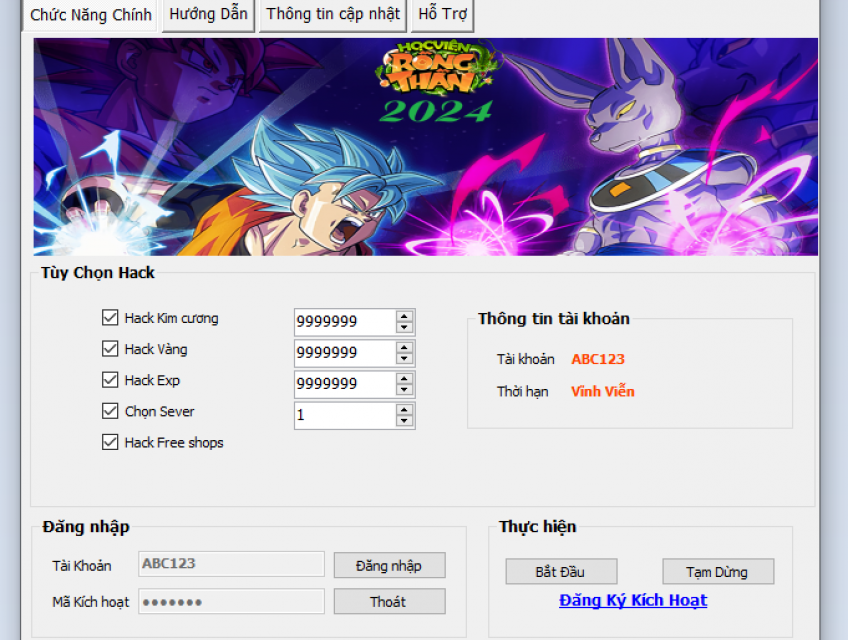Click the Rồng Thần 2024 banner image
The image size is (848, 640).
click(x=426, y=147)
